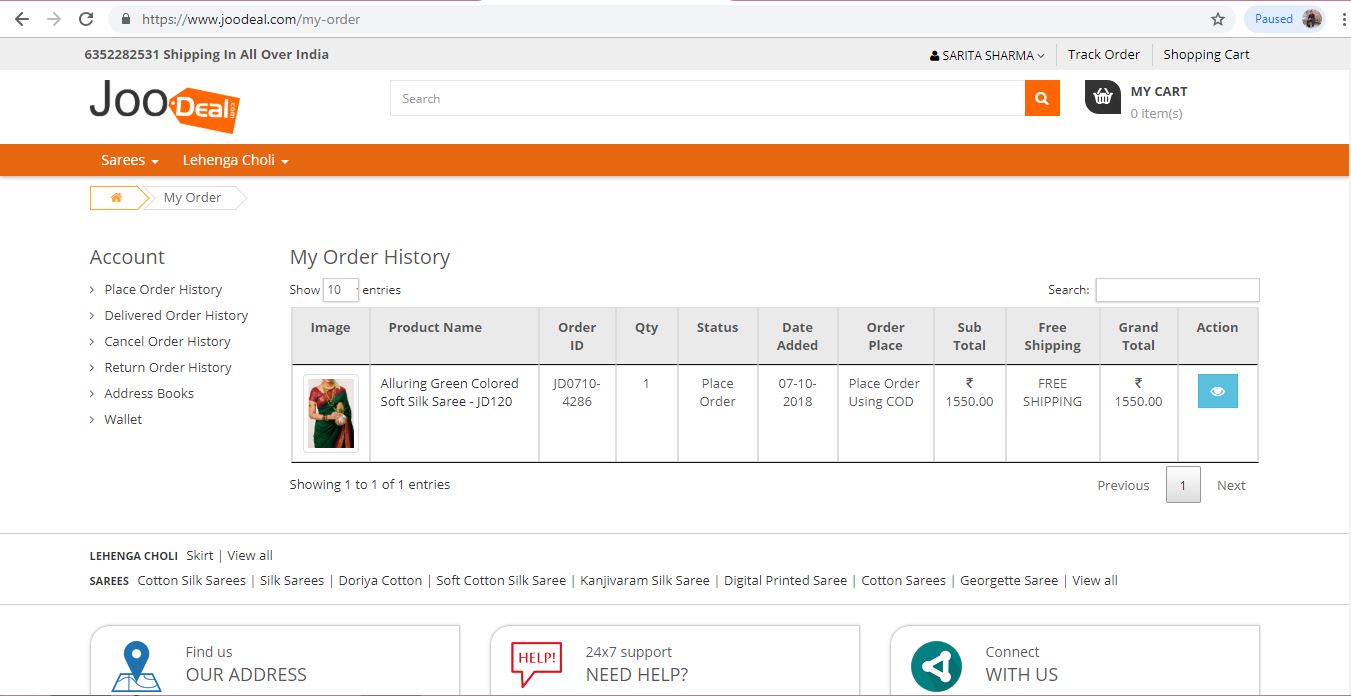Click the Connect with us share icon
The width and height of the screenshot is (1351, 696).
[936, 667]
